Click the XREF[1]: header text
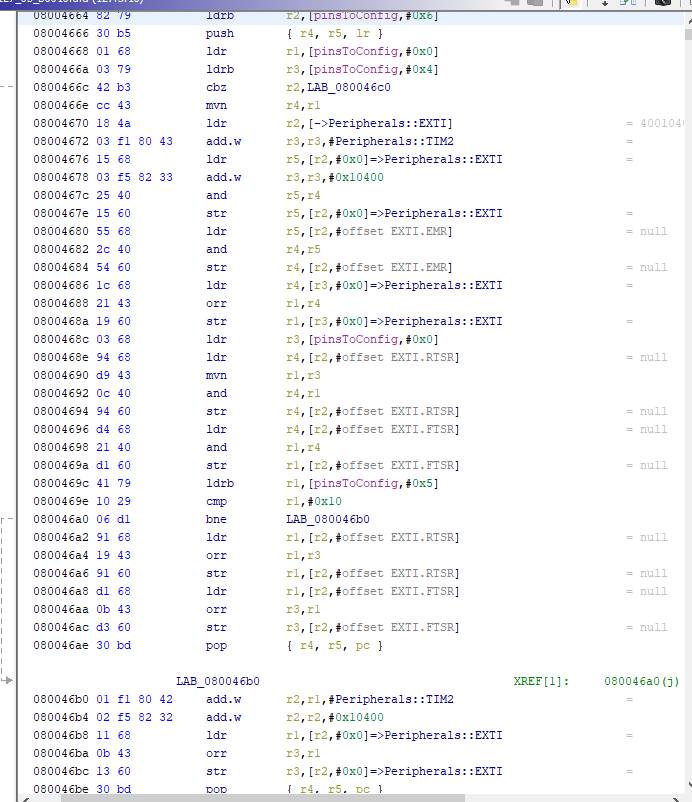This screenshot has height=802, width=692. click(541, 681)
